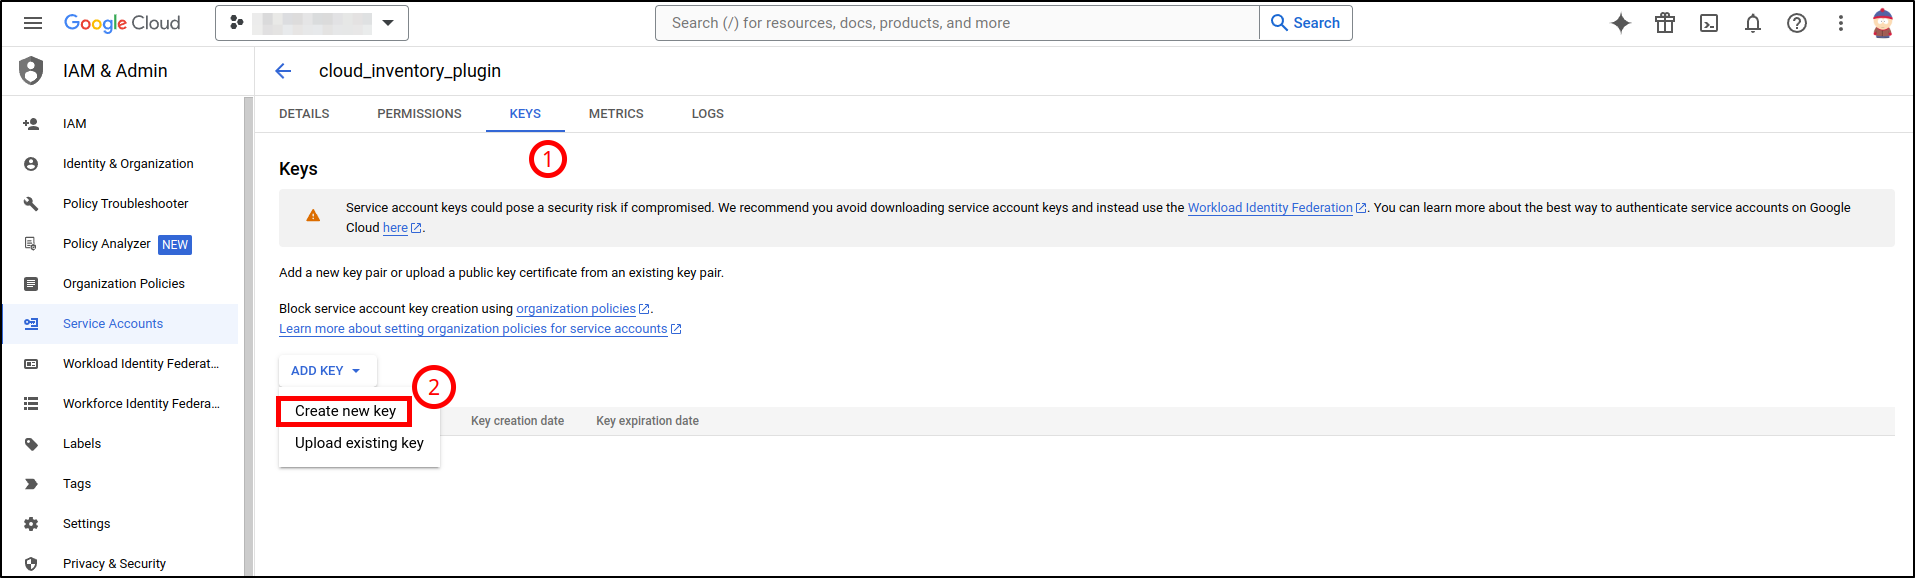
Task: Open Policy Troubleshooter in sidebar
Action: (x=125, y=204)
